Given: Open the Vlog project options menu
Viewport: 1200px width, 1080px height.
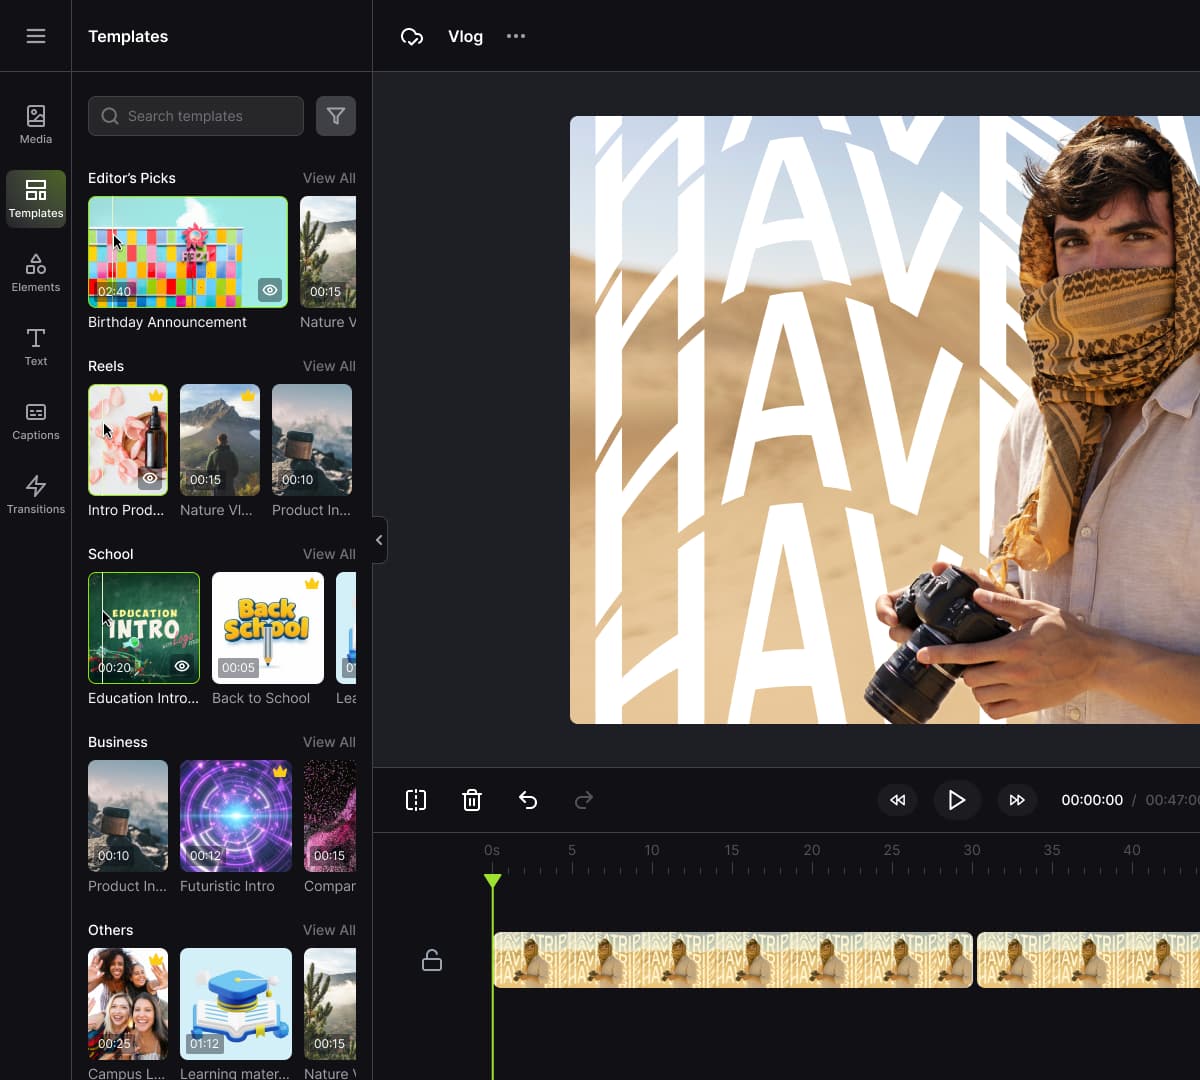Looking at the screenshot, I should 516,37.
